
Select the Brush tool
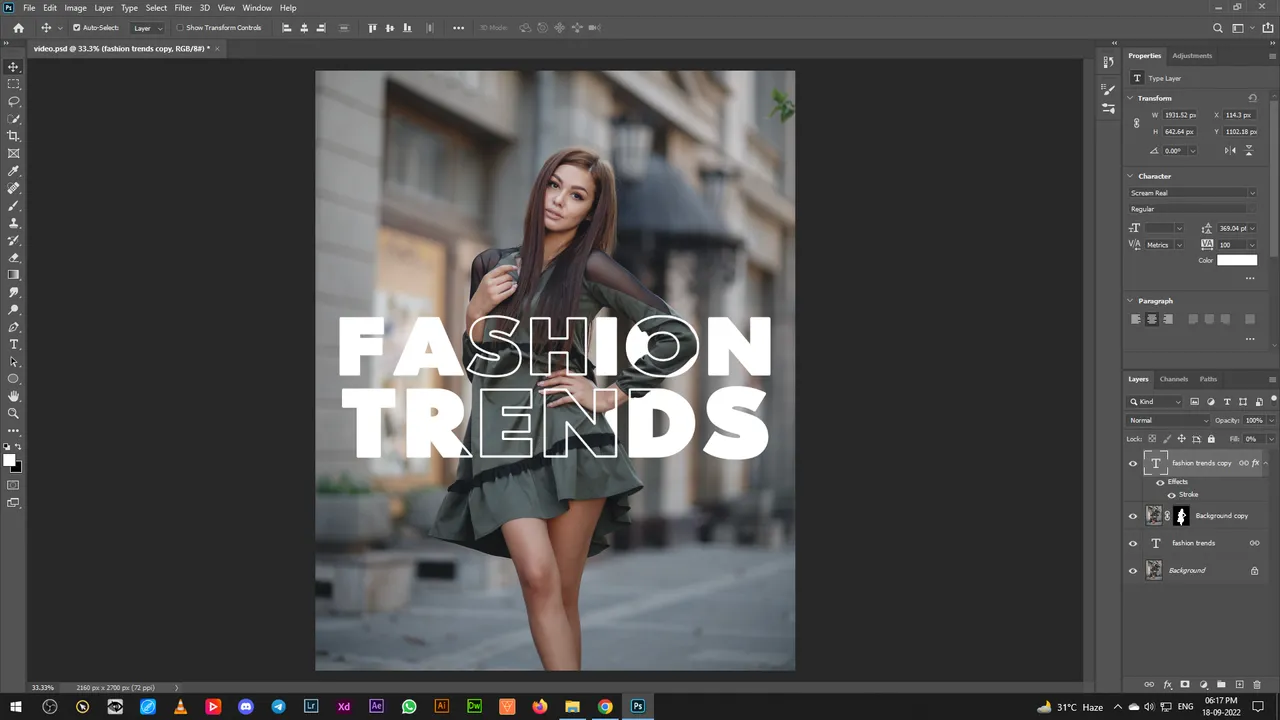click(13, 205)
